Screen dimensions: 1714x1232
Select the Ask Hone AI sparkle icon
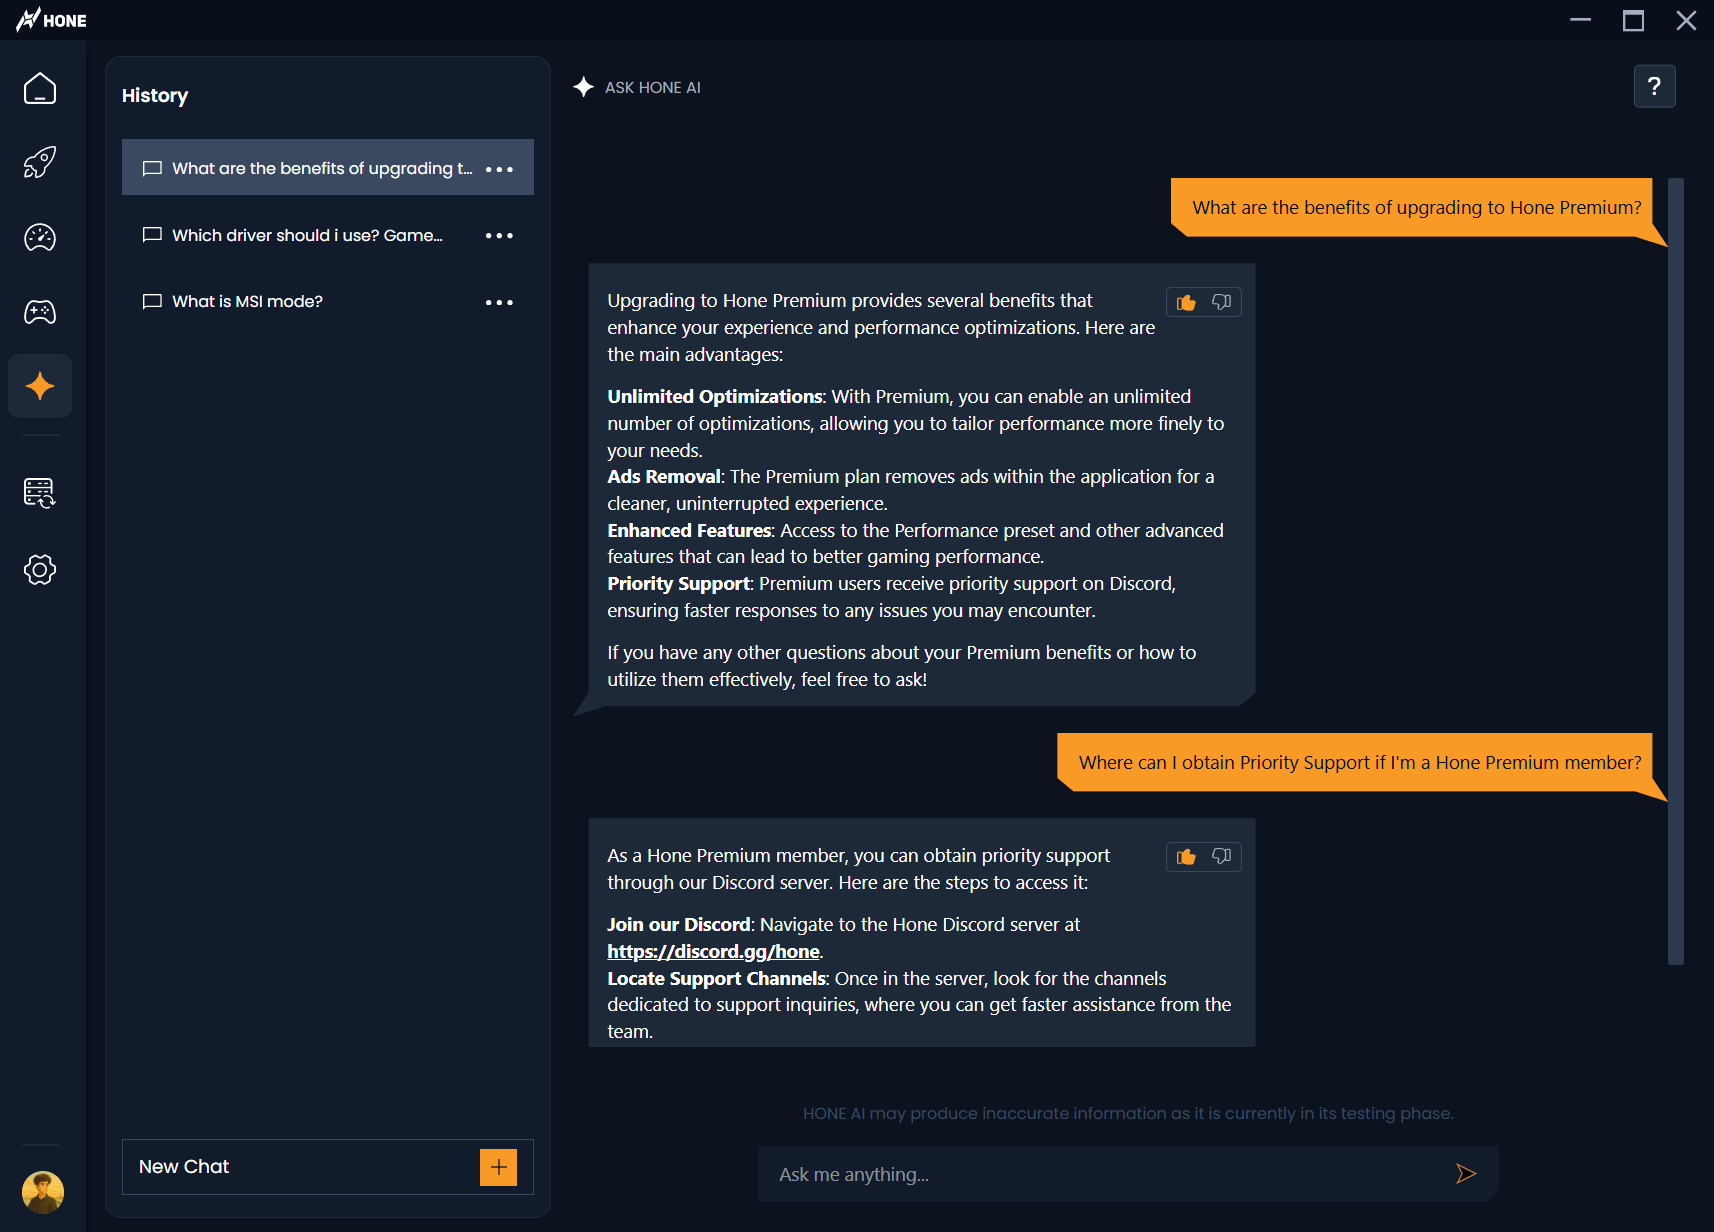[x=40, y=386]
